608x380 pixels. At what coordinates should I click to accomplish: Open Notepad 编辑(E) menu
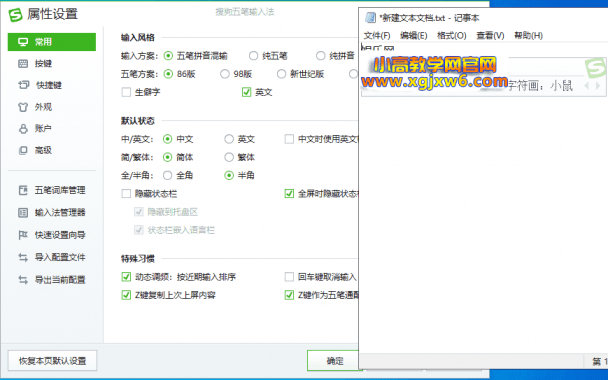(x=414, y=36)
